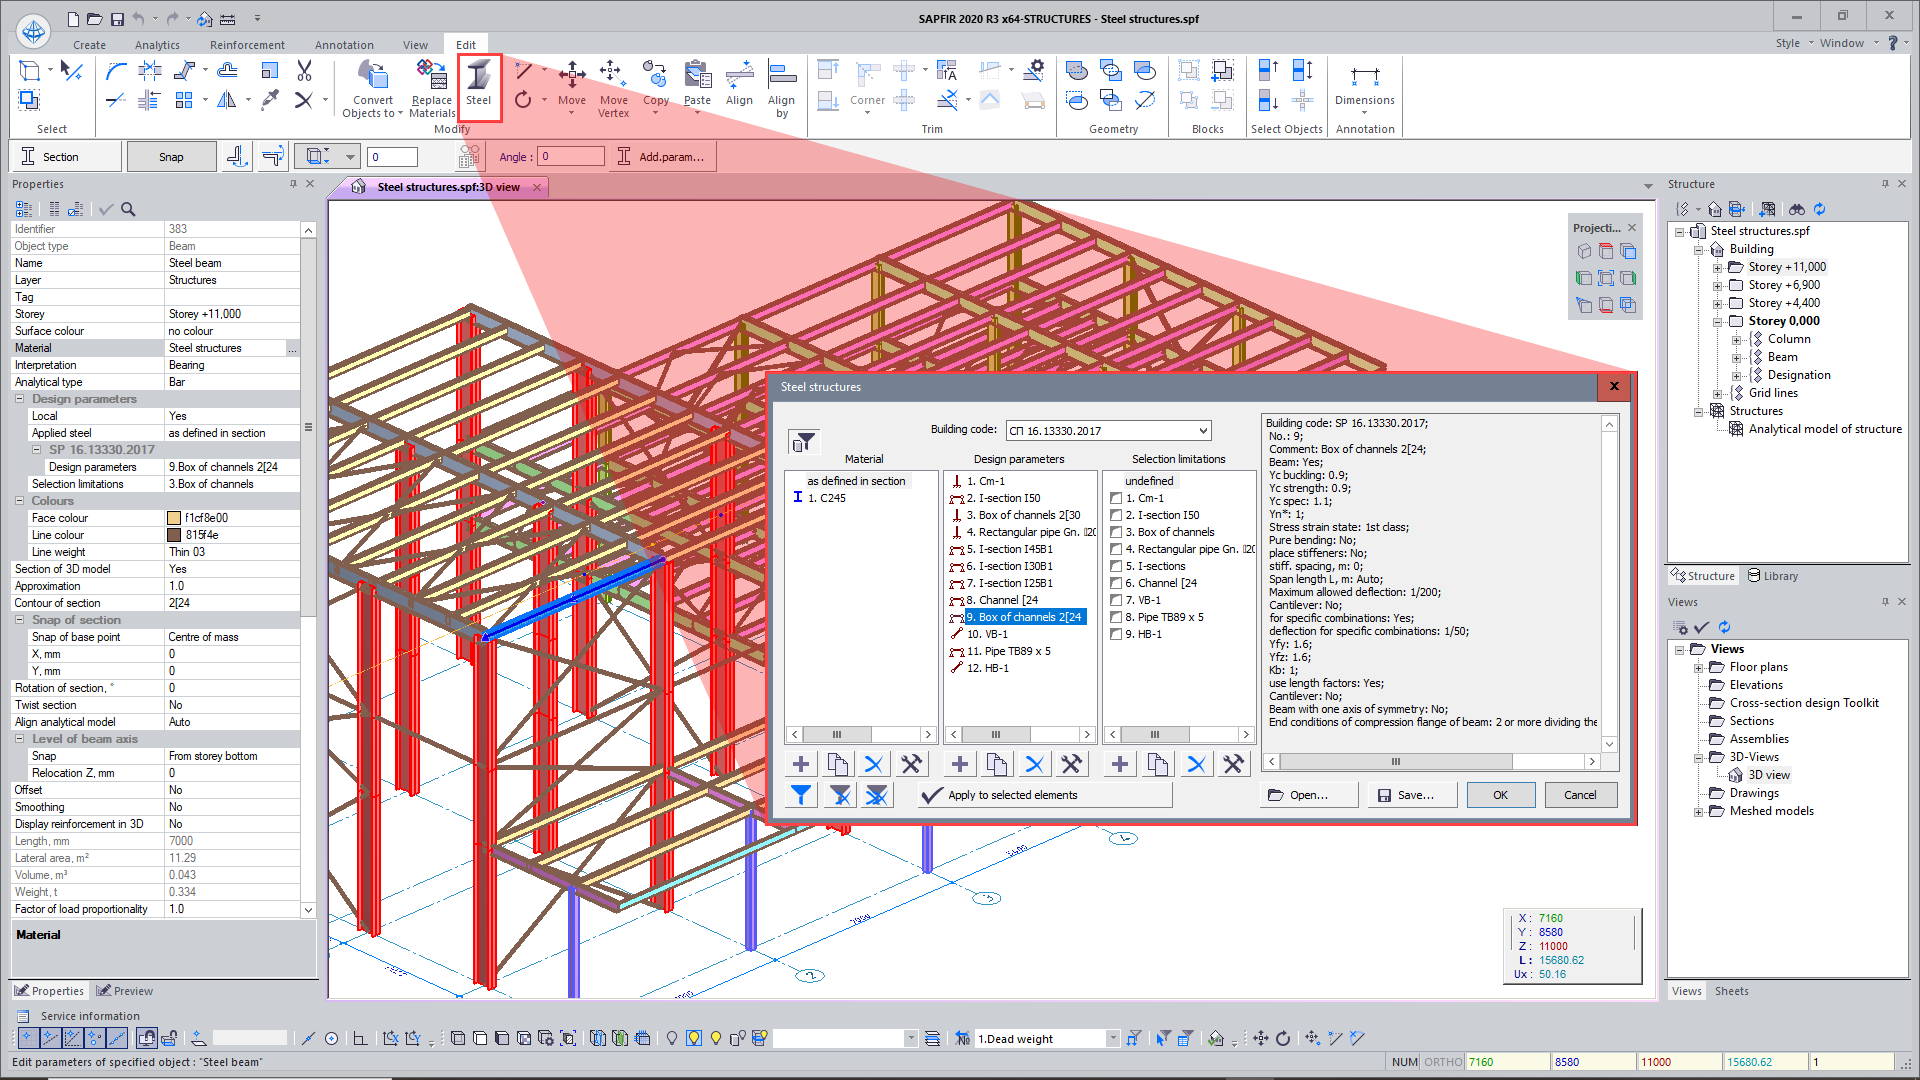The width and height of the screenshot is (1920, 1080).
Task: Click the Angle input field
Action: 572,157
